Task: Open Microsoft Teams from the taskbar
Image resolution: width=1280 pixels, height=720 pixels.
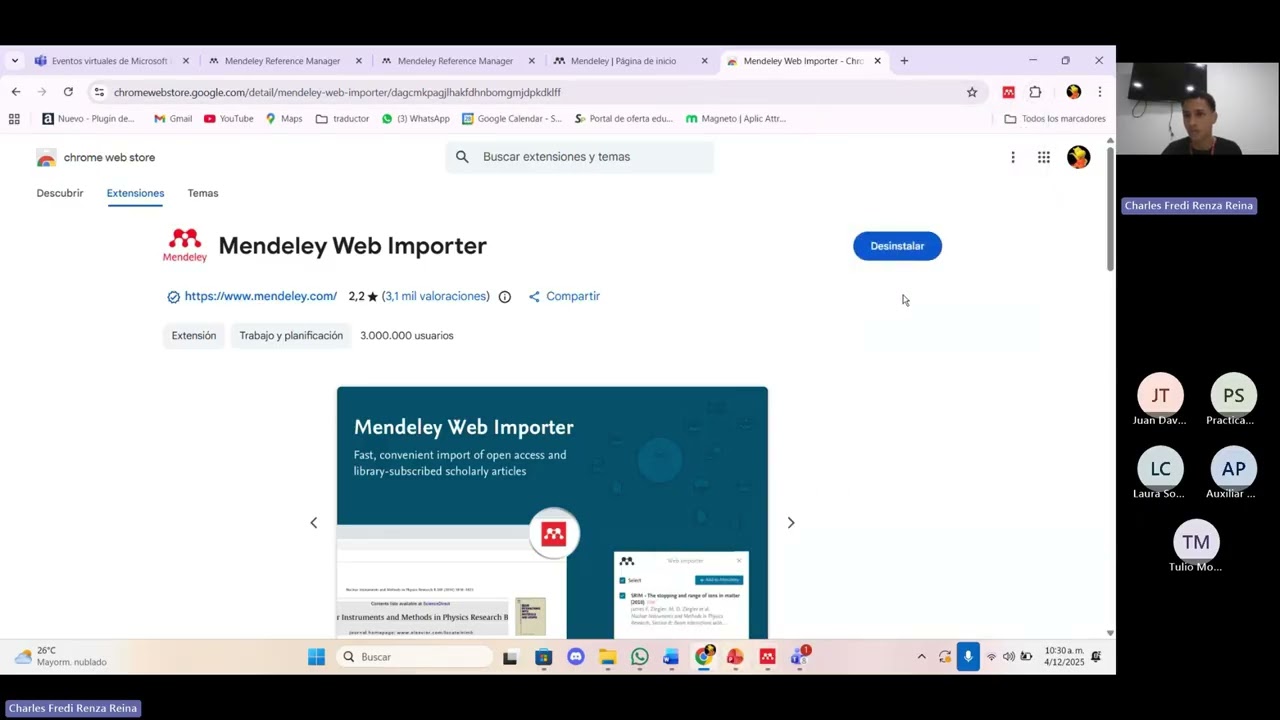Action: [799, 657]
